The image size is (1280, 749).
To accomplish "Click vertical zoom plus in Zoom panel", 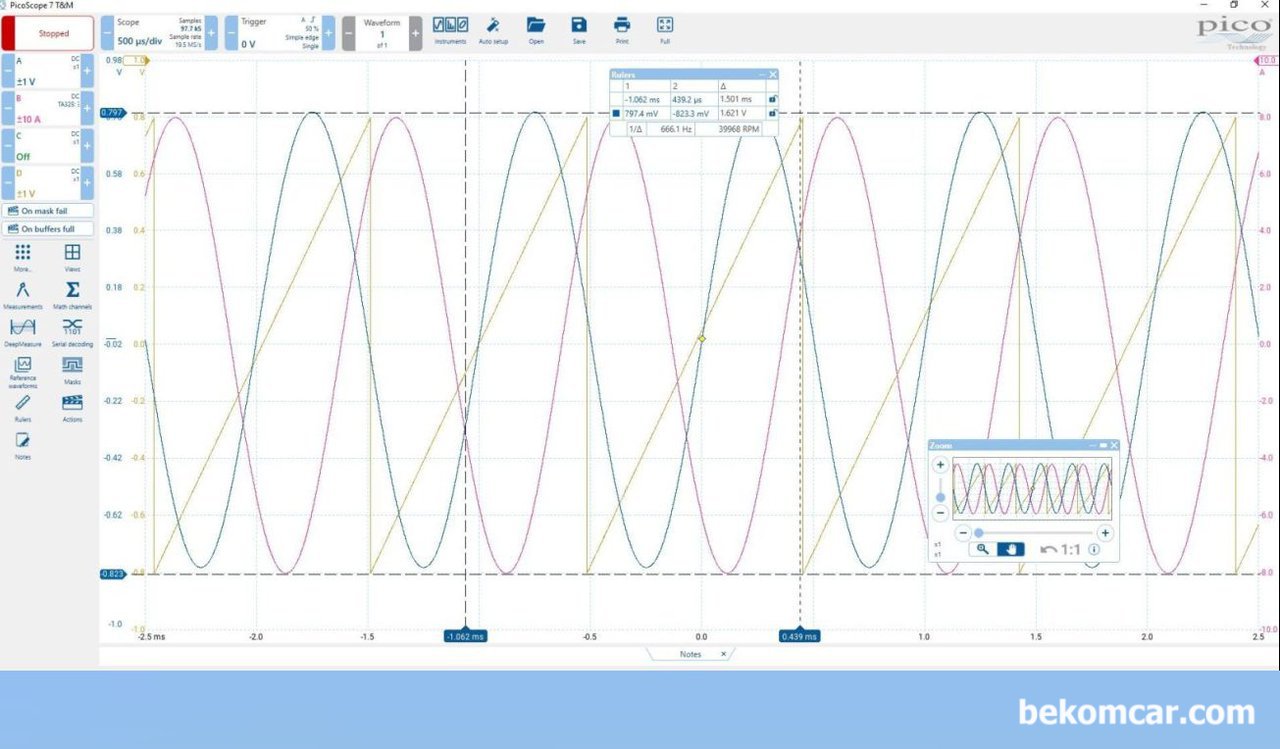I will [x=940, y=465].
